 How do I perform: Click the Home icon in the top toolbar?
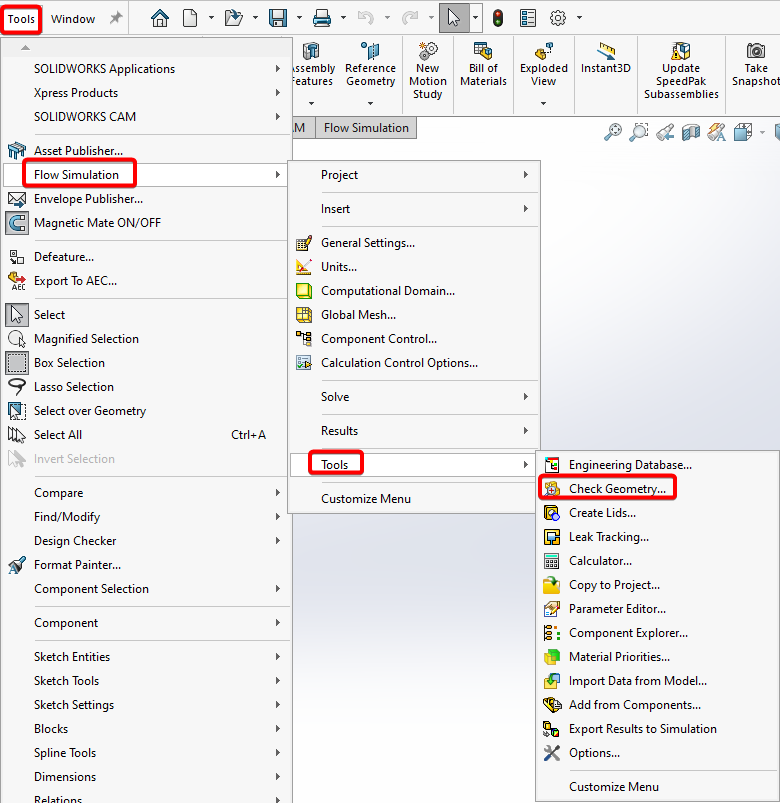point(160,18)
